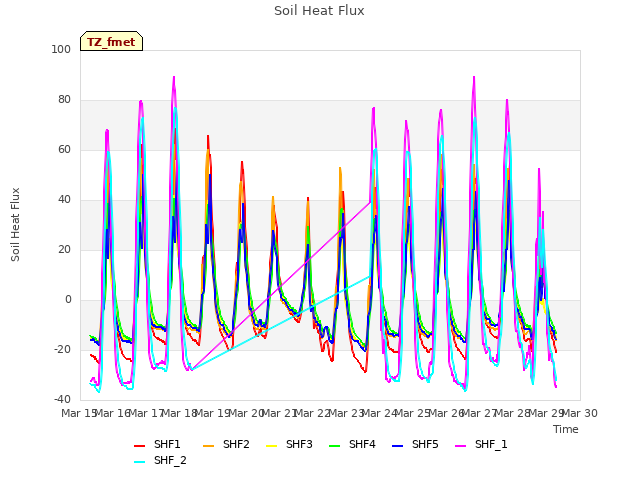Click the Time x-axis title

tap(566, 429)
